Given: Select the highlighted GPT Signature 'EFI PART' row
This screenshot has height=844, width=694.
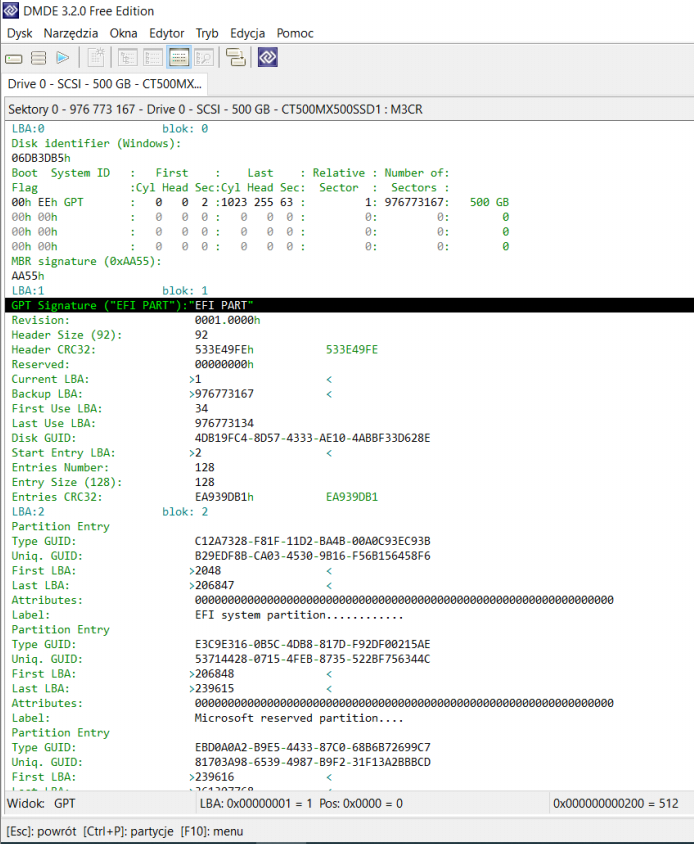Looking at the screenshot, I should (349, 305).
